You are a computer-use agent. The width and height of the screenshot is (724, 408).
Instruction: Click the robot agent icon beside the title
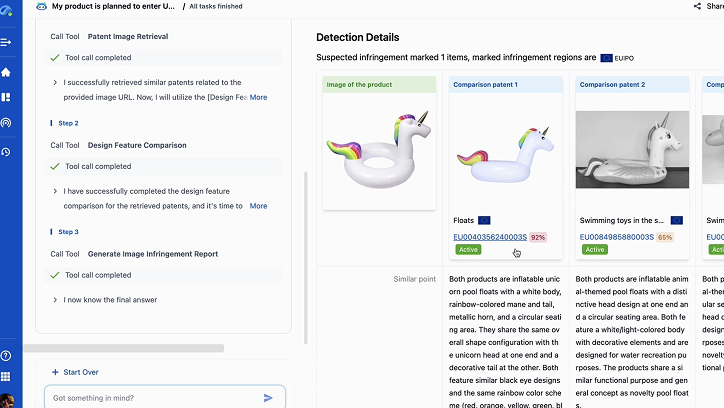(x=42, y=6)
